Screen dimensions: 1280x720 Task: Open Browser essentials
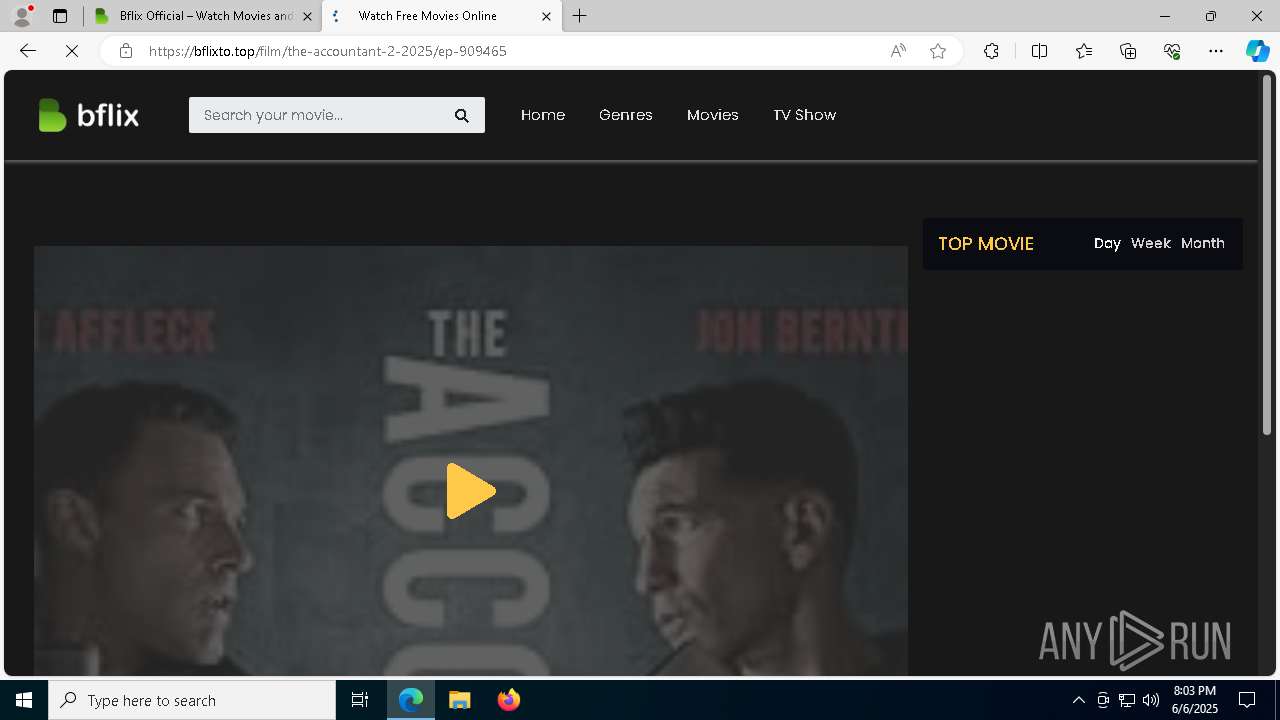tap(1172, 51)
